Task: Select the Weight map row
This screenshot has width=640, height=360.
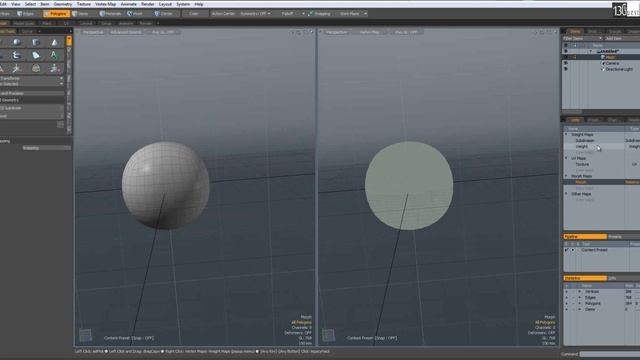Action: 602,146
